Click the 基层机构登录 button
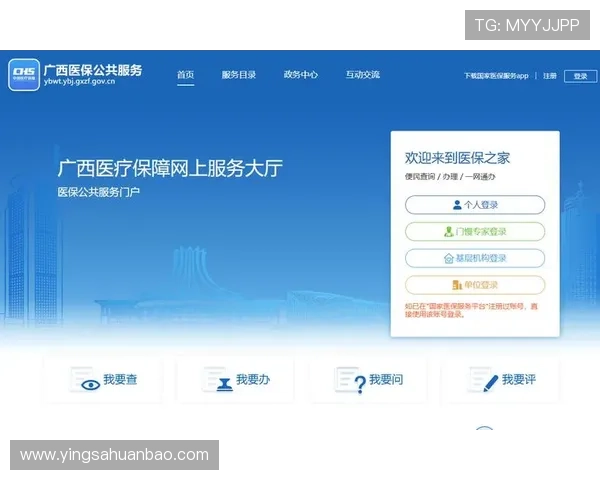This screenshot has height=480, width=600. click(x=475, y=258)
